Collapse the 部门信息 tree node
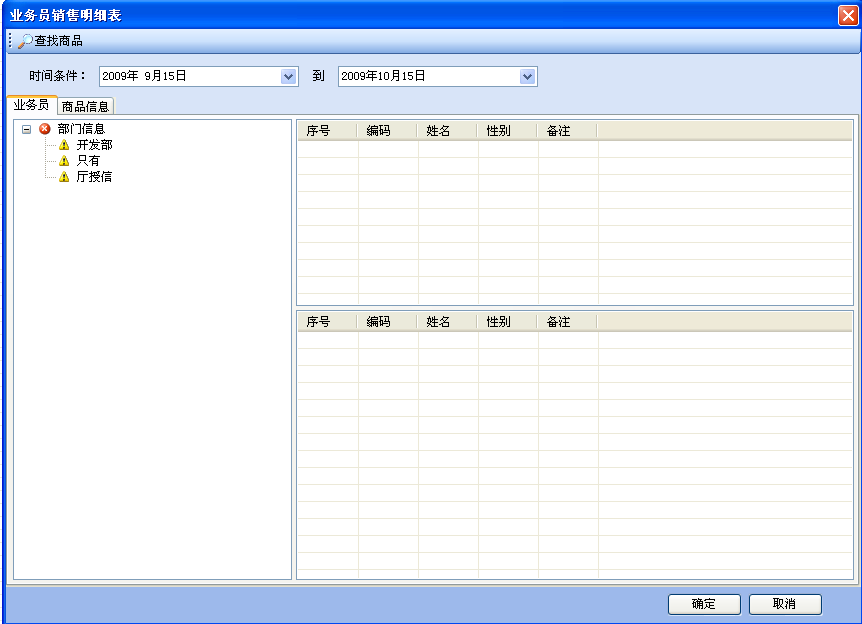The image size is (862, 624). point(26,130)
